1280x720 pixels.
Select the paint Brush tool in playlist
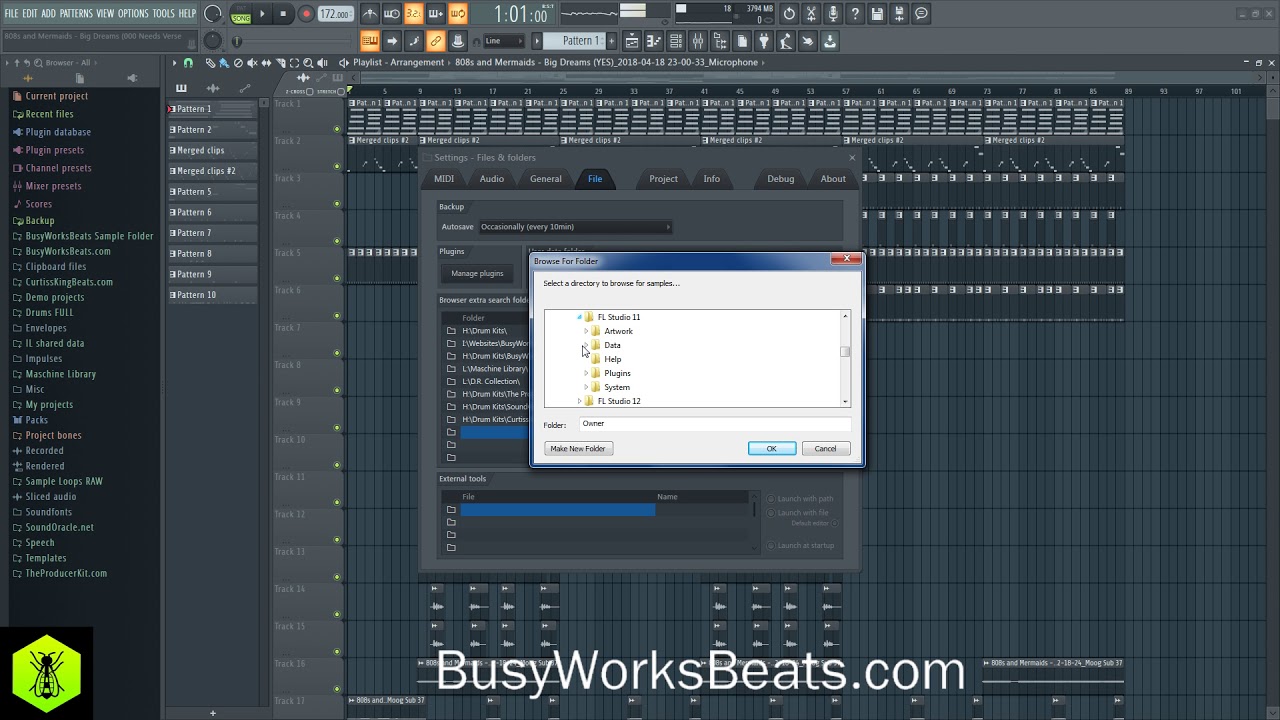(224, 63)
